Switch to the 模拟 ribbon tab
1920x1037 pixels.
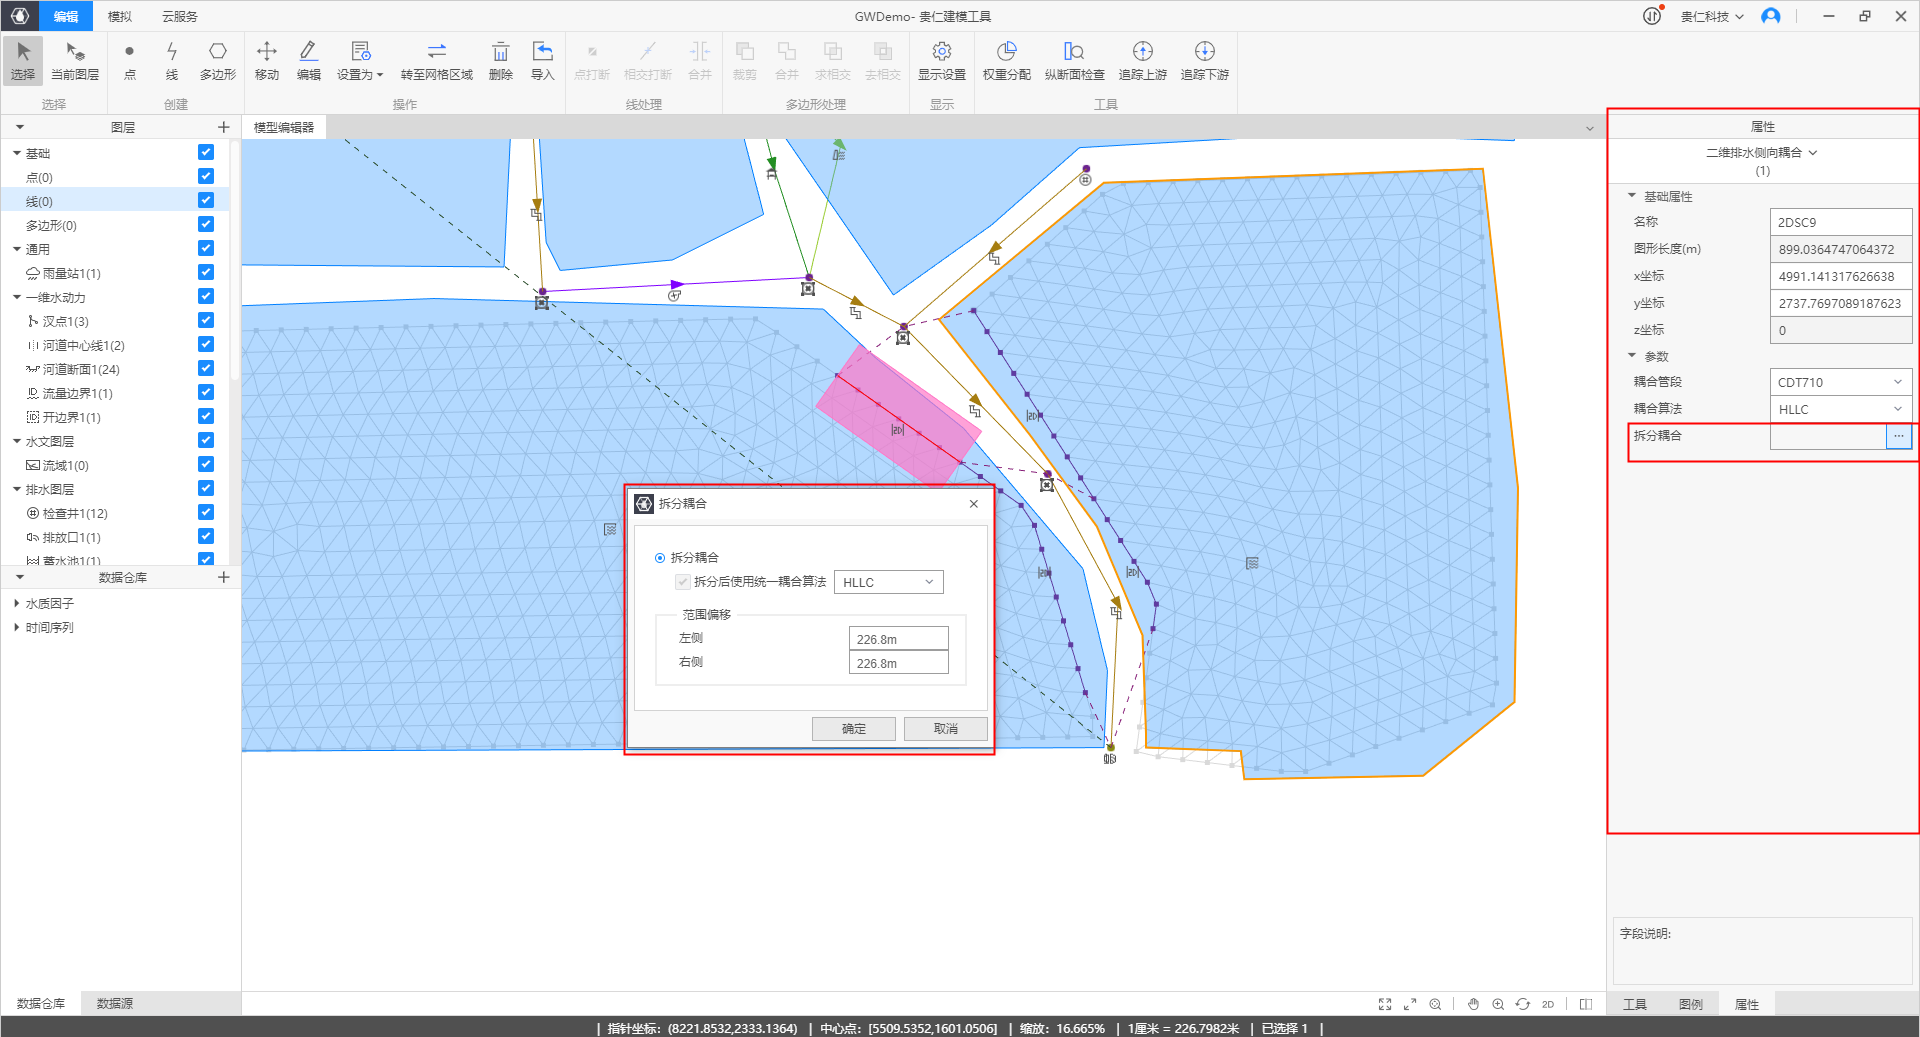point(120,17)
